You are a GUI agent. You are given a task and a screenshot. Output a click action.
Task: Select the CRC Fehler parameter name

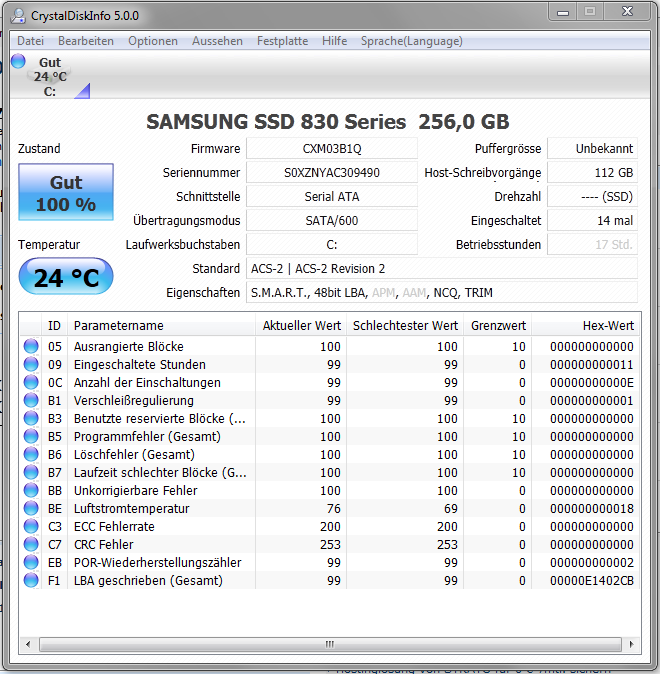pos(104,545)
